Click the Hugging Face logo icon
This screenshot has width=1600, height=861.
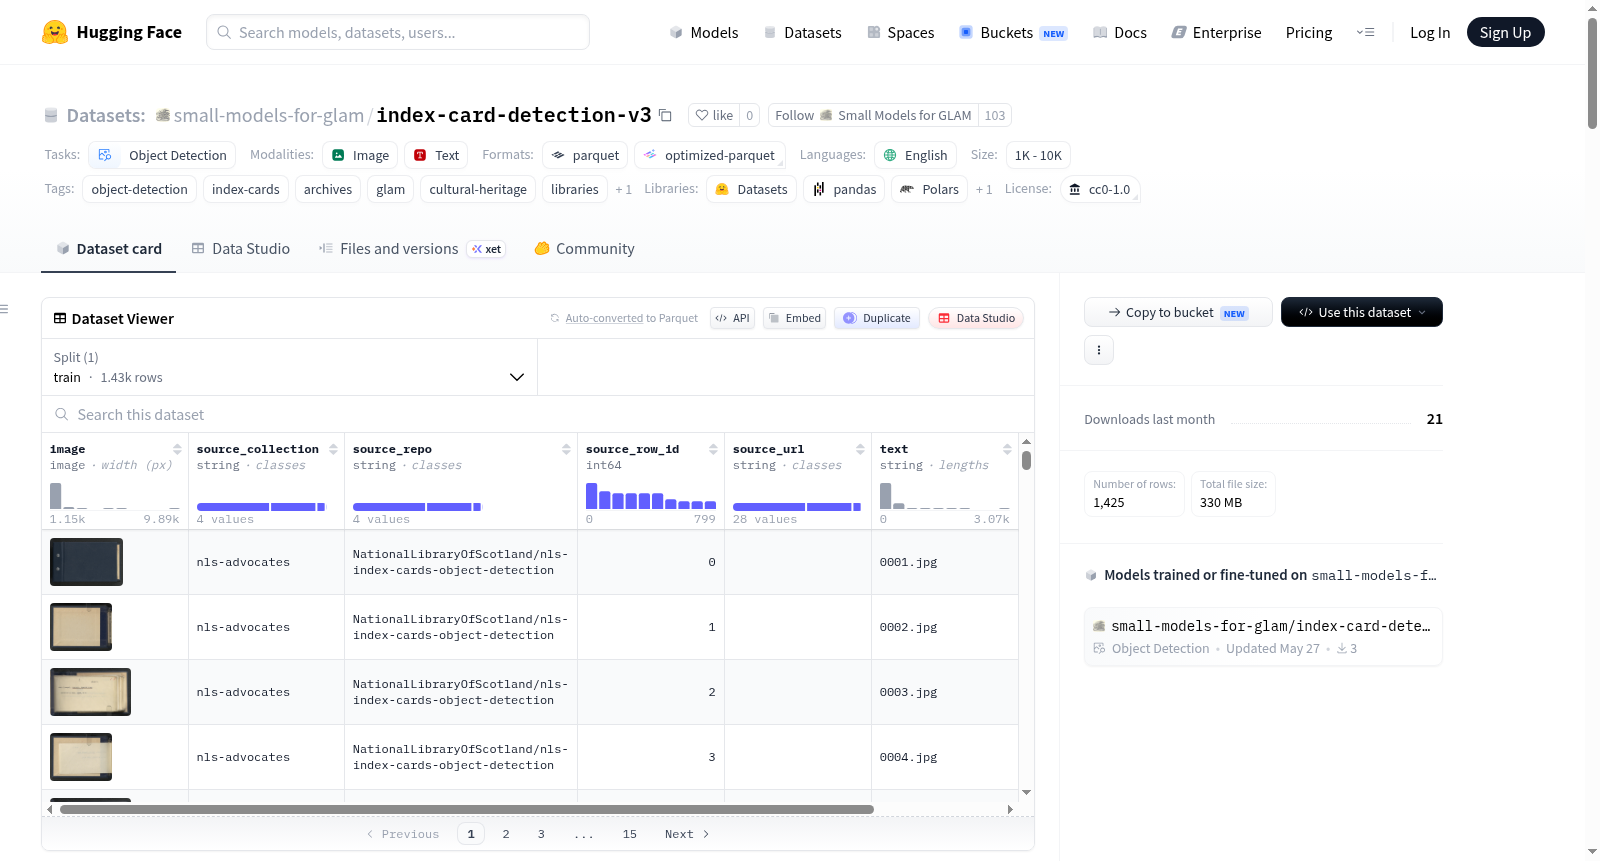(55, 32)
